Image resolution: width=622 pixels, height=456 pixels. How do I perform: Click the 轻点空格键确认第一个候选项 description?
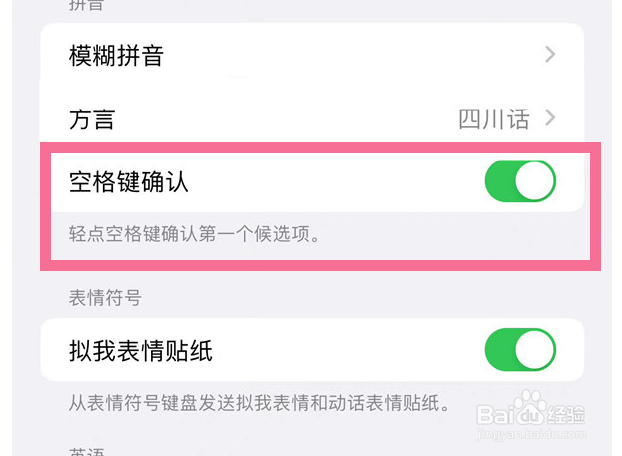(x=194, y=234)
